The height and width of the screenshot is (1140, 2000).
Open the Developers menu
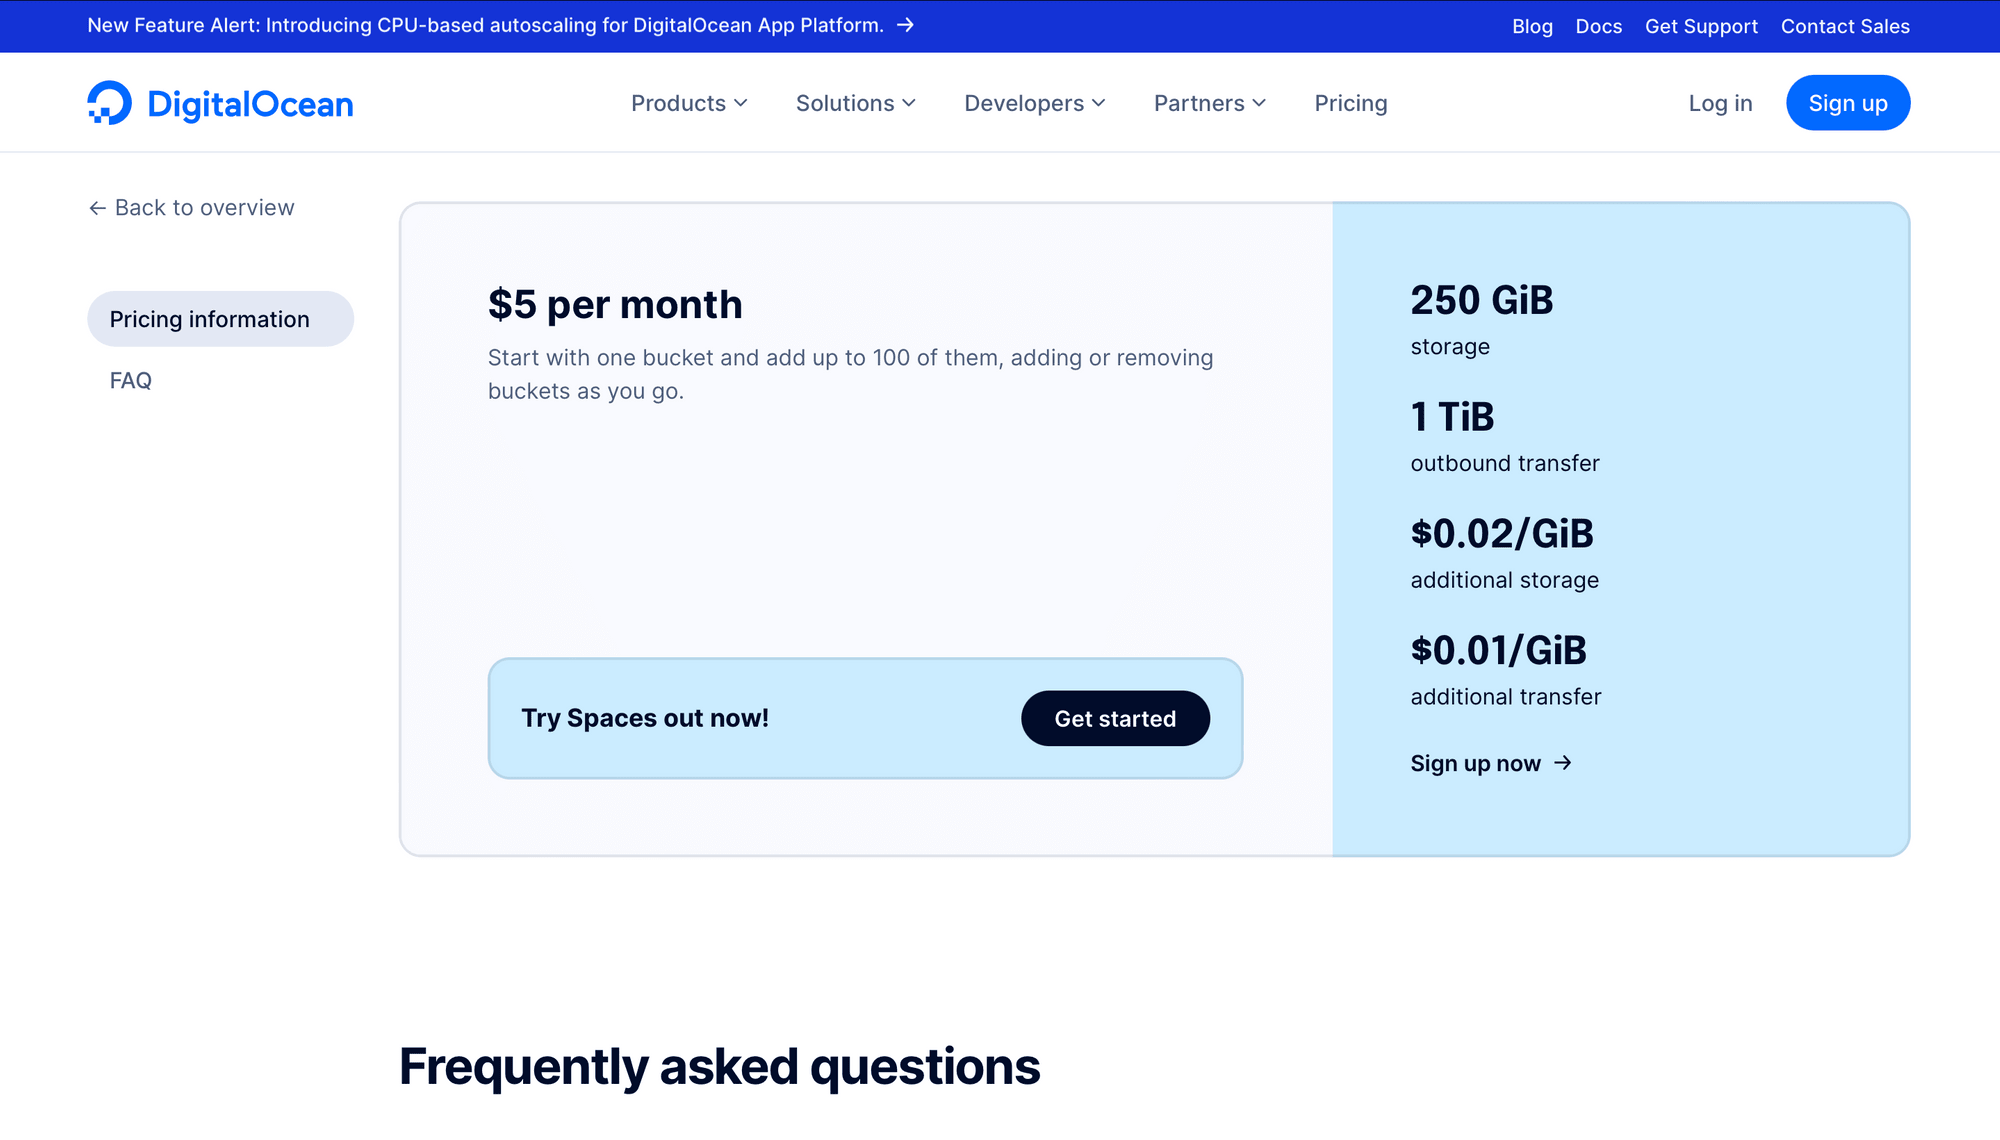1033,103
